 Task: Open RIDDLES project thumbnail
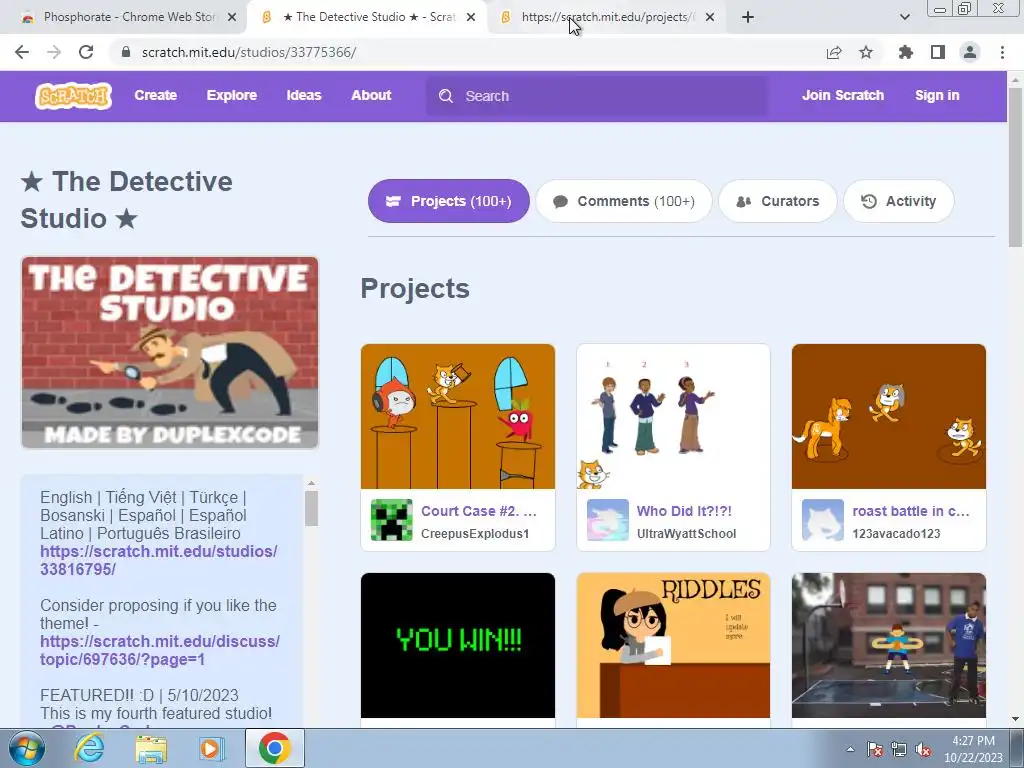(x=673, y=645)
